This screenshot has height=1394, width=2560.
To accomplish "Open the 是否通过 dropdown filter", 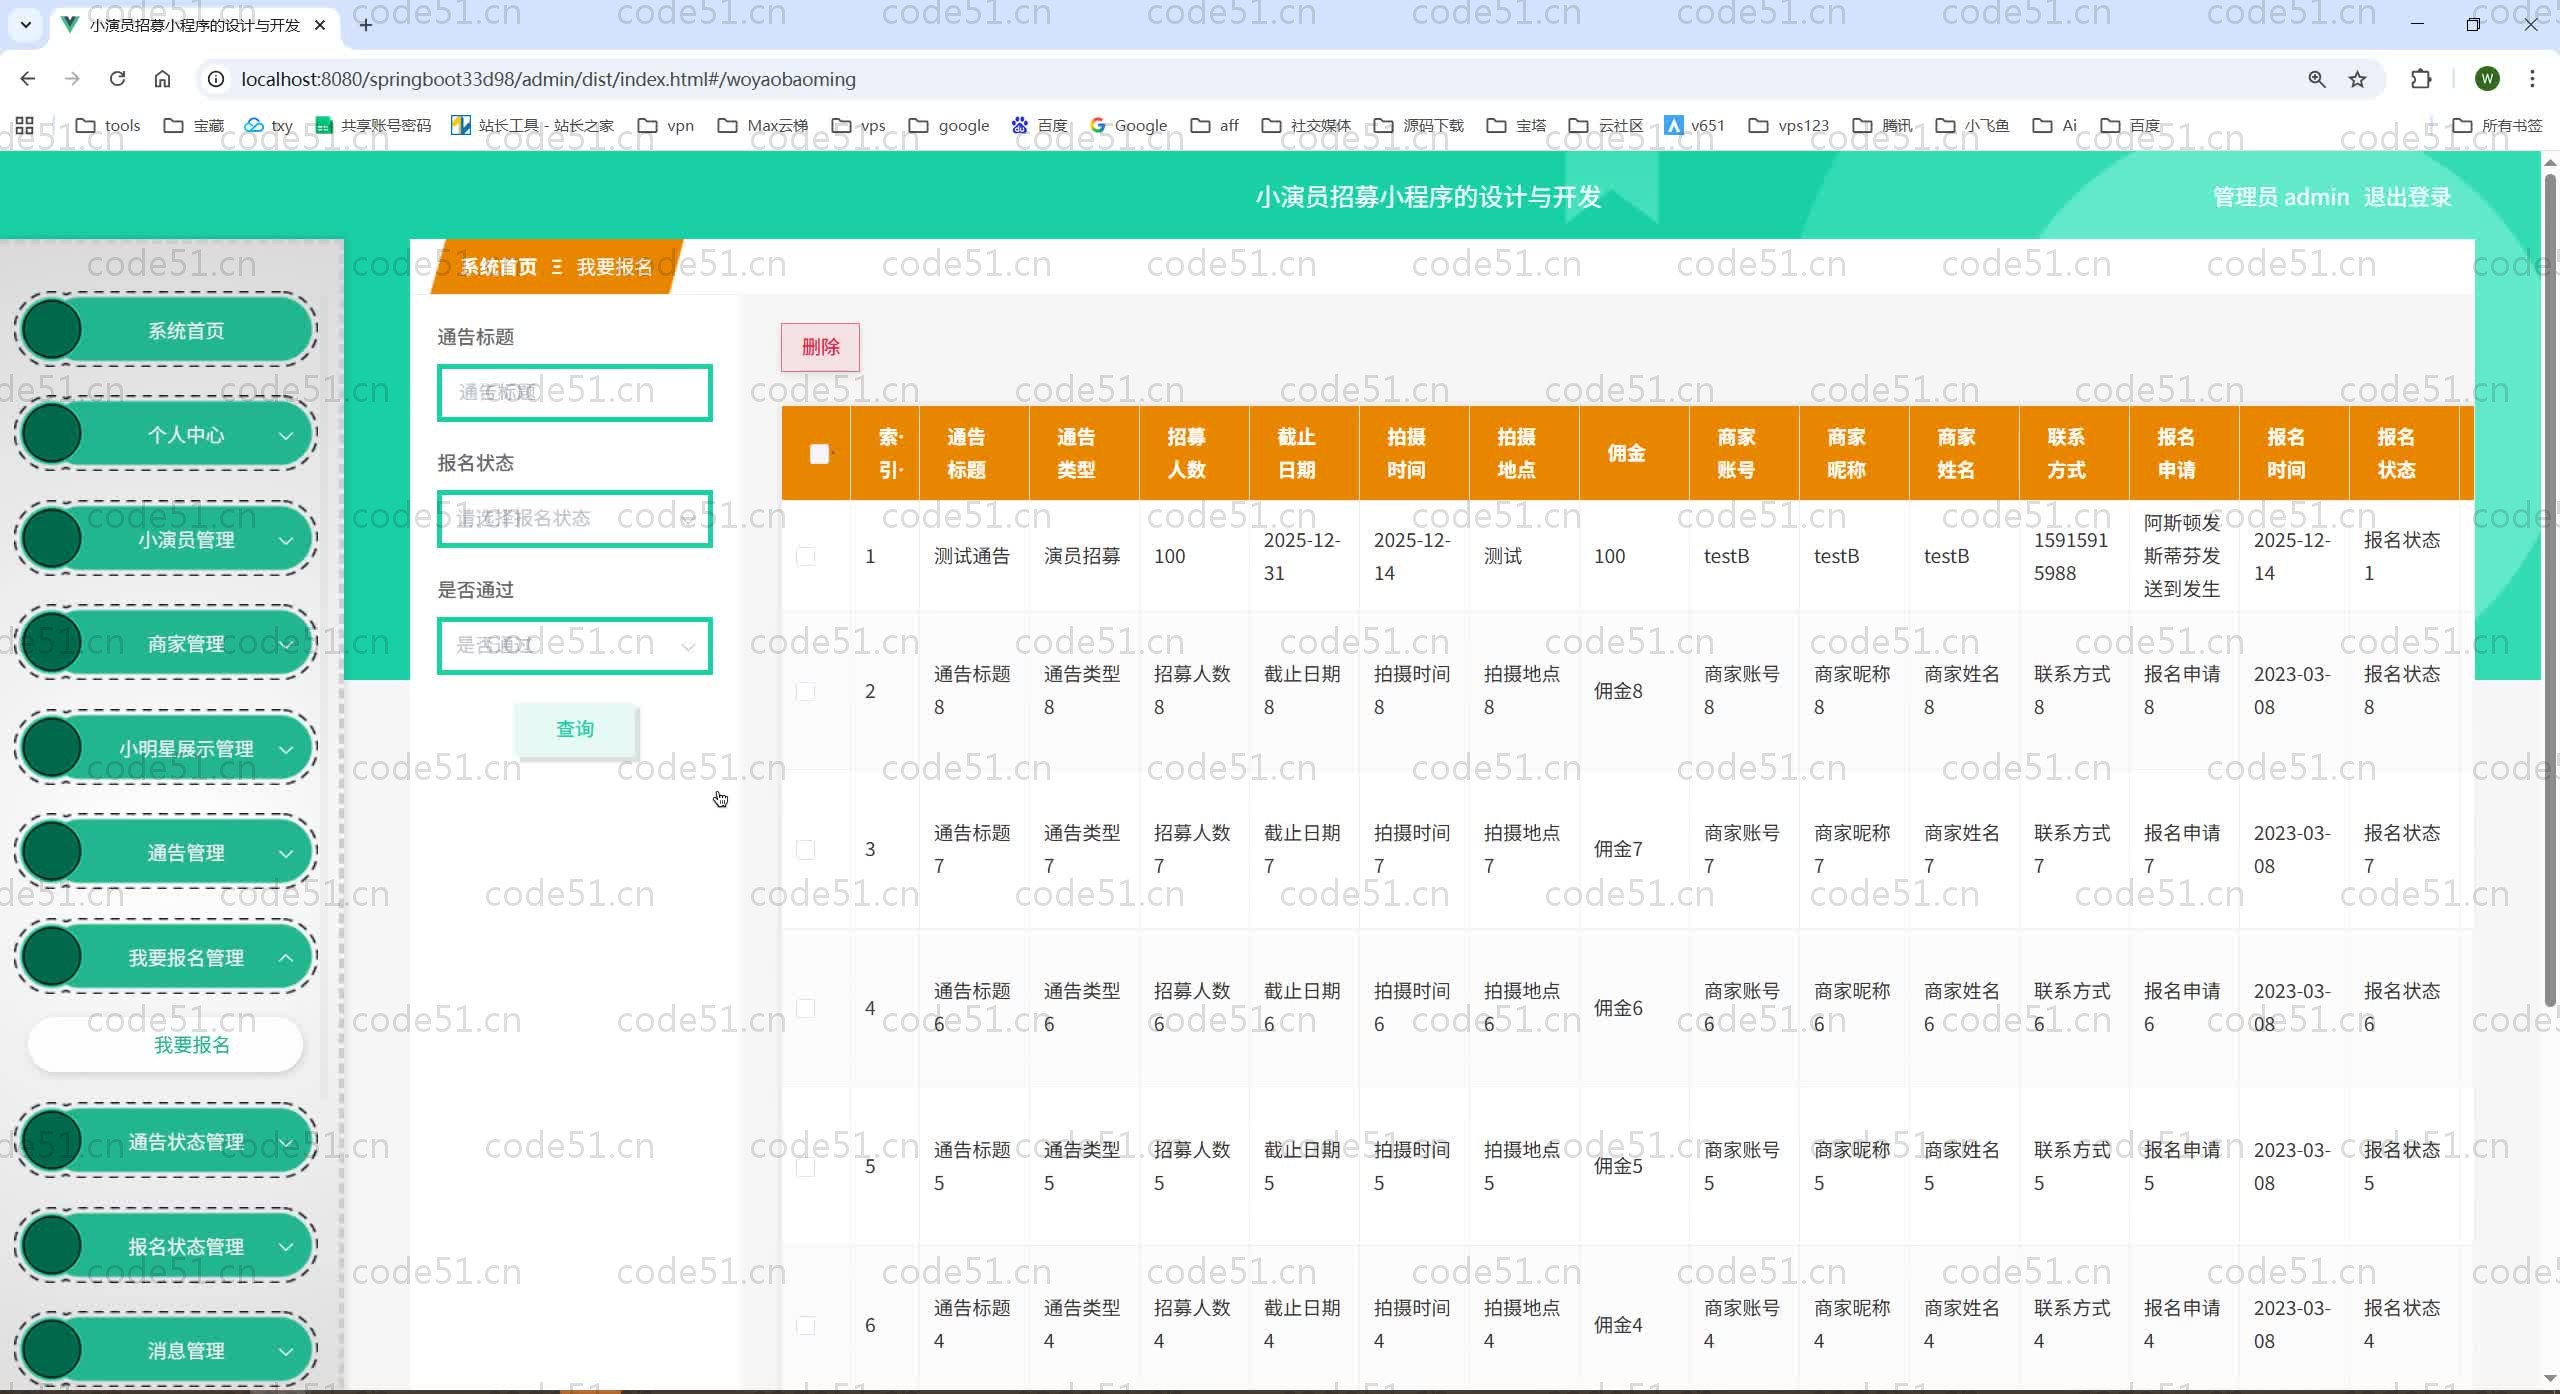I will pos(574,646).
